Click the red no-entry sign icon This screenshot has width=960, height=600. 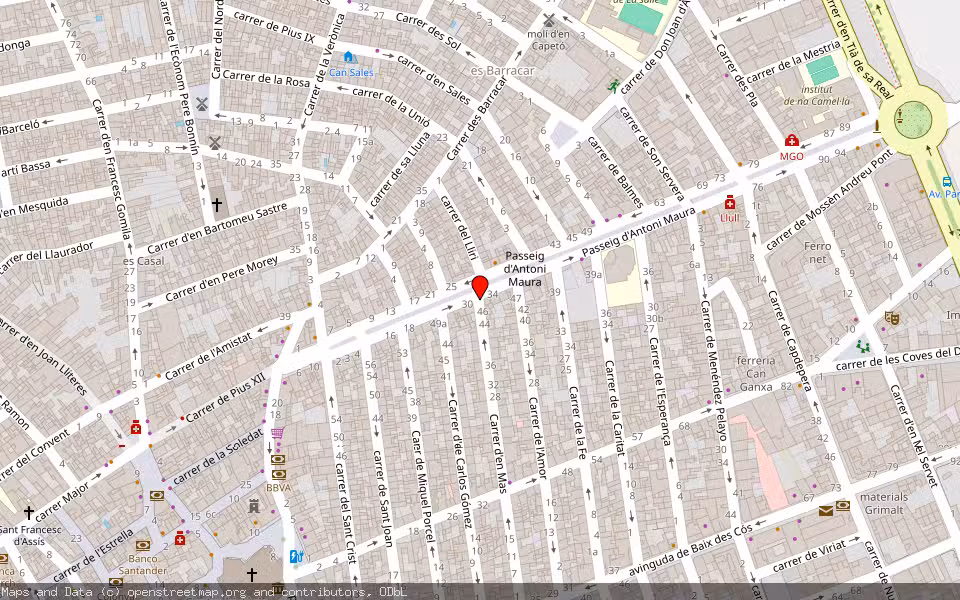pyautogui.click(x=121, y=446)
